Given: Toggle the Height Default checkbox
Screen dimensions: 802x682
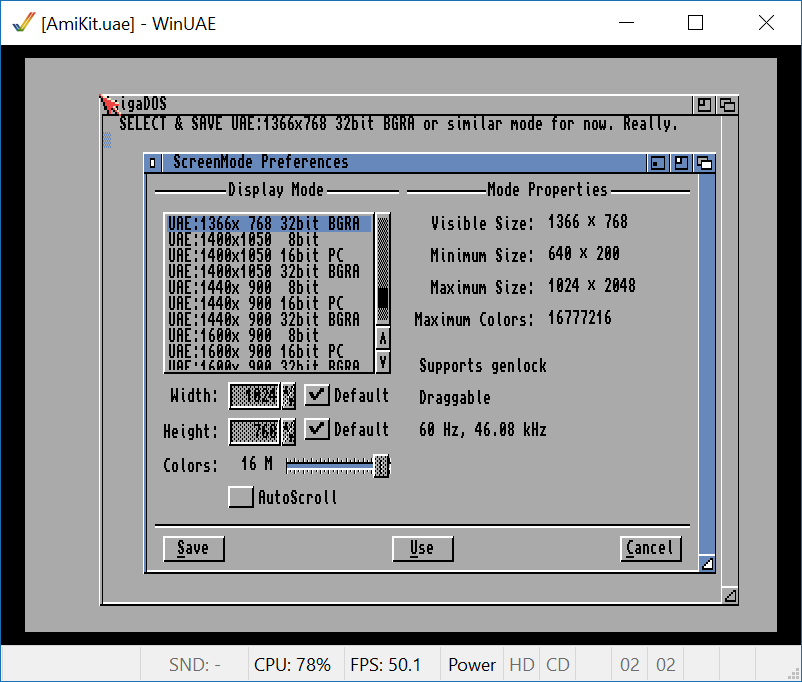Looking at the screenshot, I should pyautogui.click(x=317, y=429).
